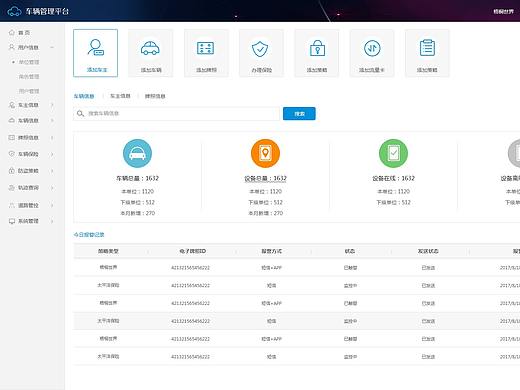
Task: Expand the 车辆信息 sidebar chevron
Action: coord(52,120)
